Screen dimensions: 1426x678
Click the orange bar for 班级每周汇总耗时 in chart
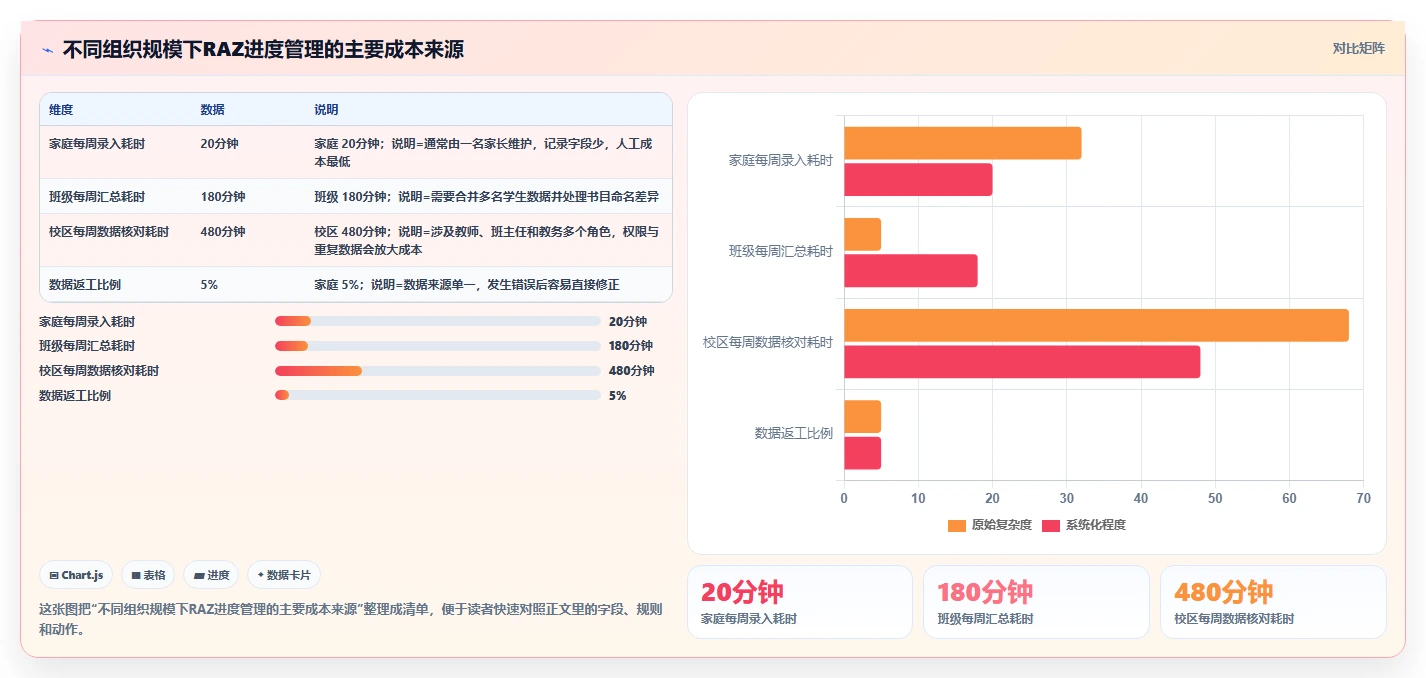862,234
